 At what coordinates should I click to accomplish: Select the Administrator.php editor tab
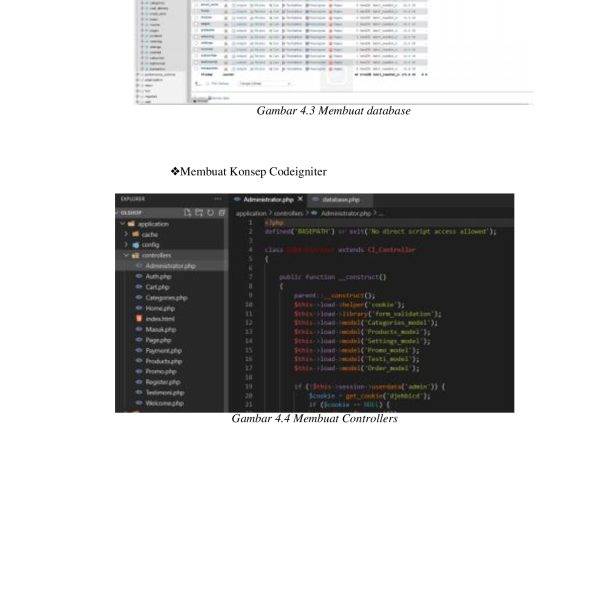tap(264, 199)
